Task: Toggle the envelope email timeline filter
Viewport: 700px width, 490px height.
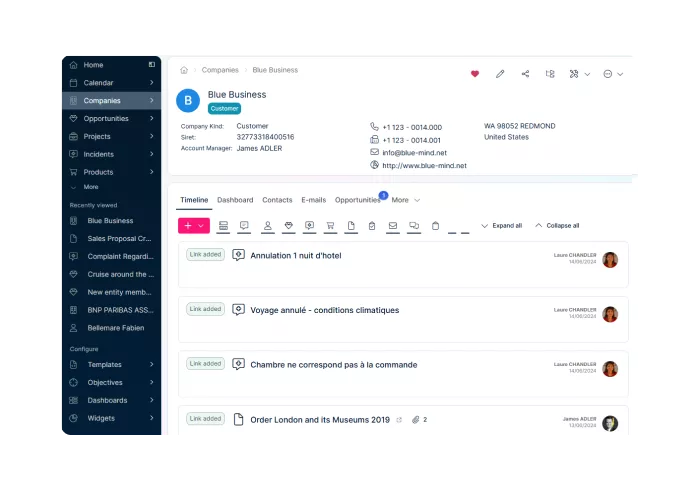Action: 393,226
